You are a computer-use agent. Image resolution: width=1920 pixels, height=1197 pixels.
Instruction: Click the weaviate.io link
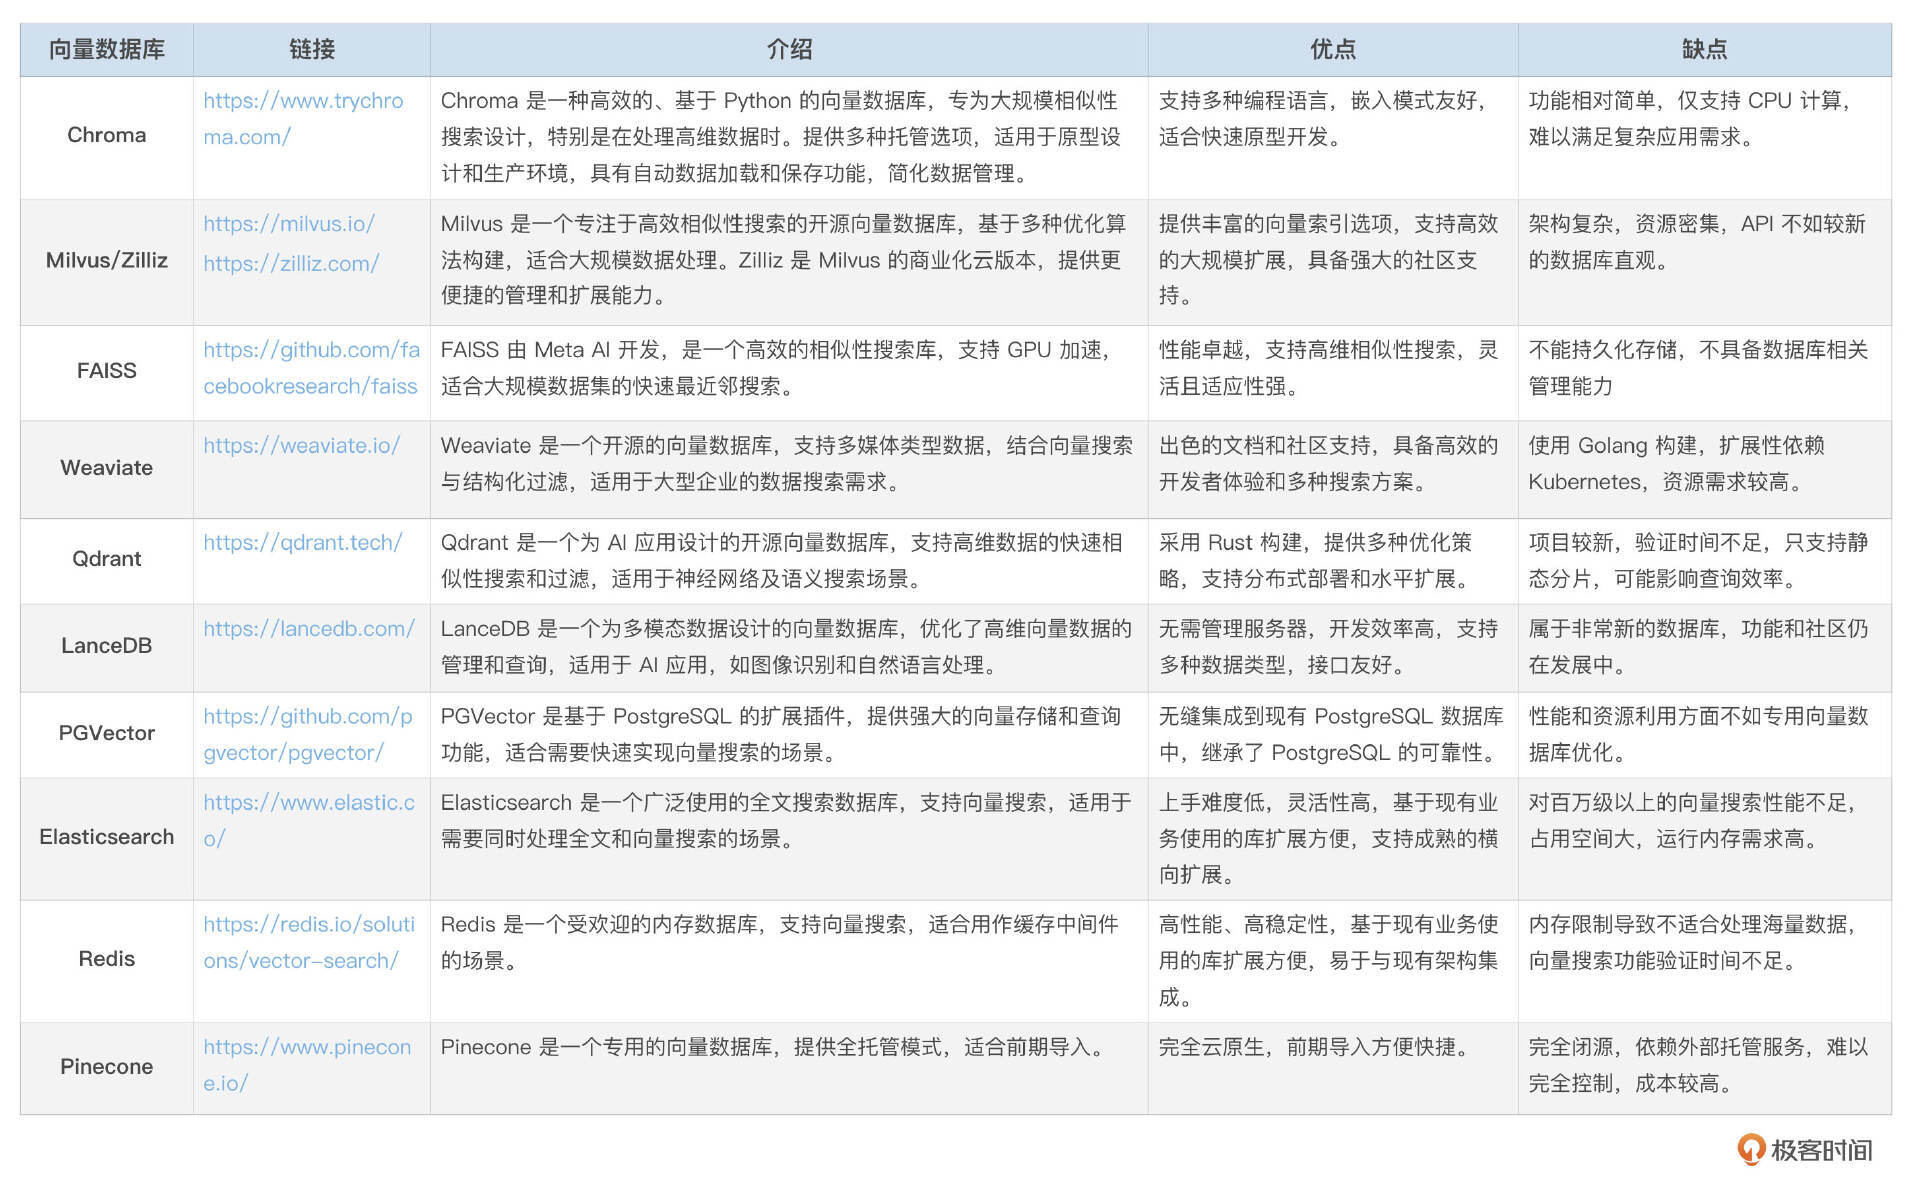pos(301,446)
